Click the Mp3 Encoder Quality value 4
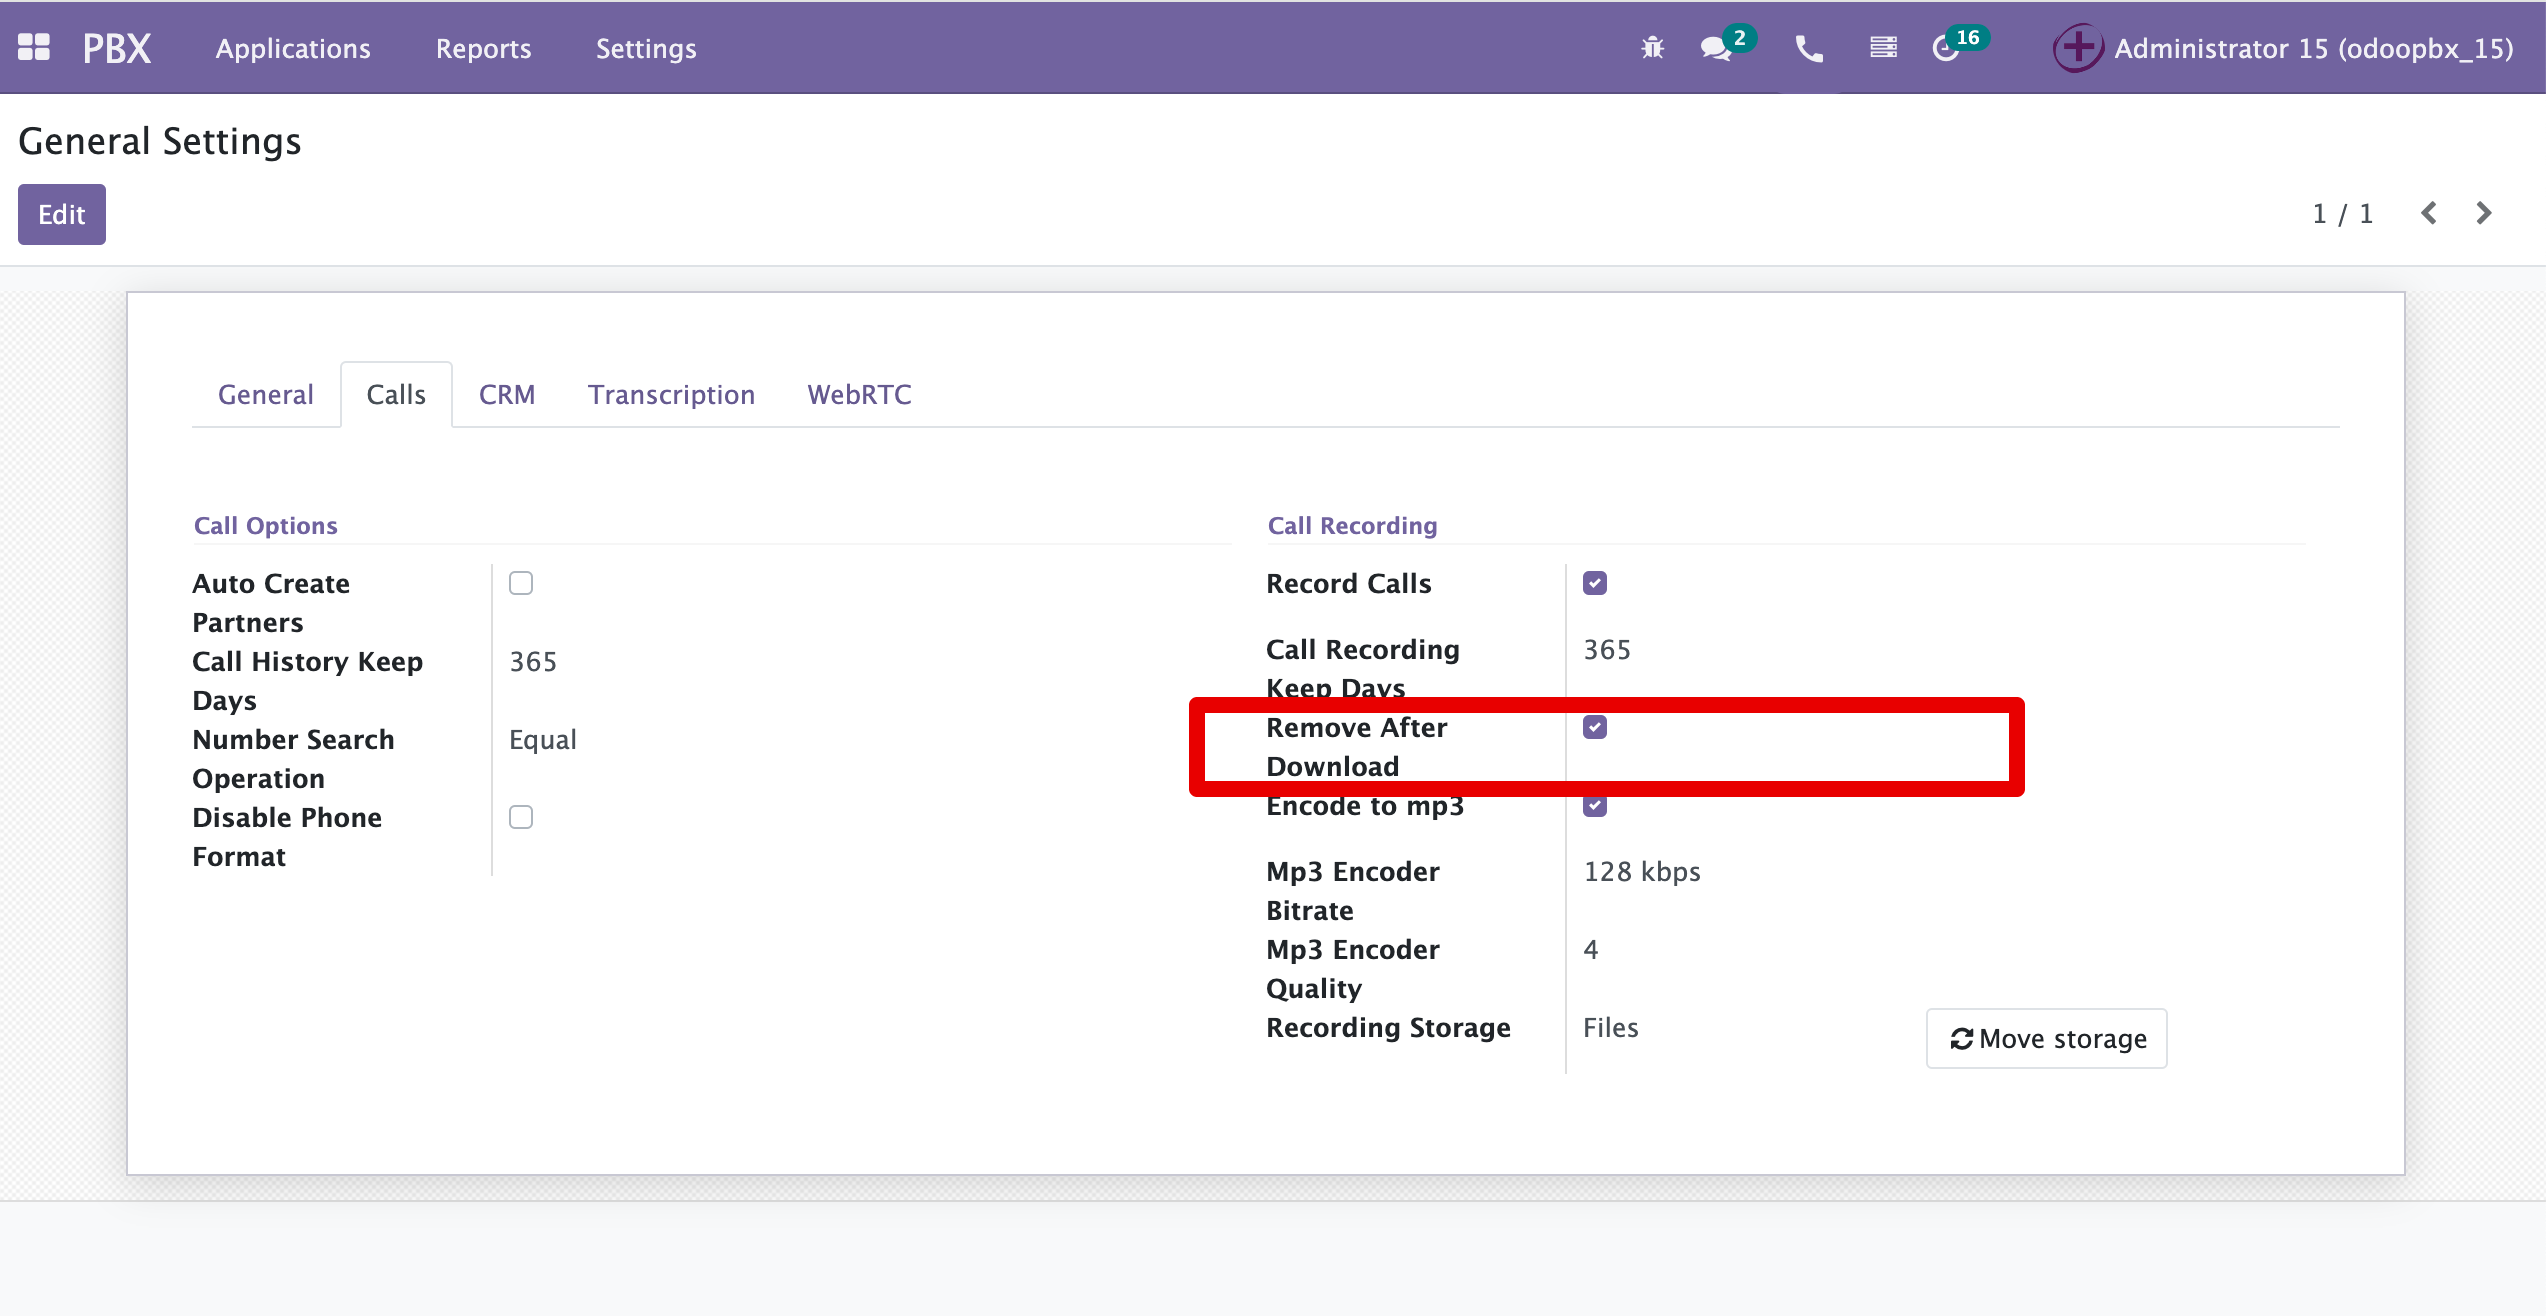 click(x=1591, y=950)
